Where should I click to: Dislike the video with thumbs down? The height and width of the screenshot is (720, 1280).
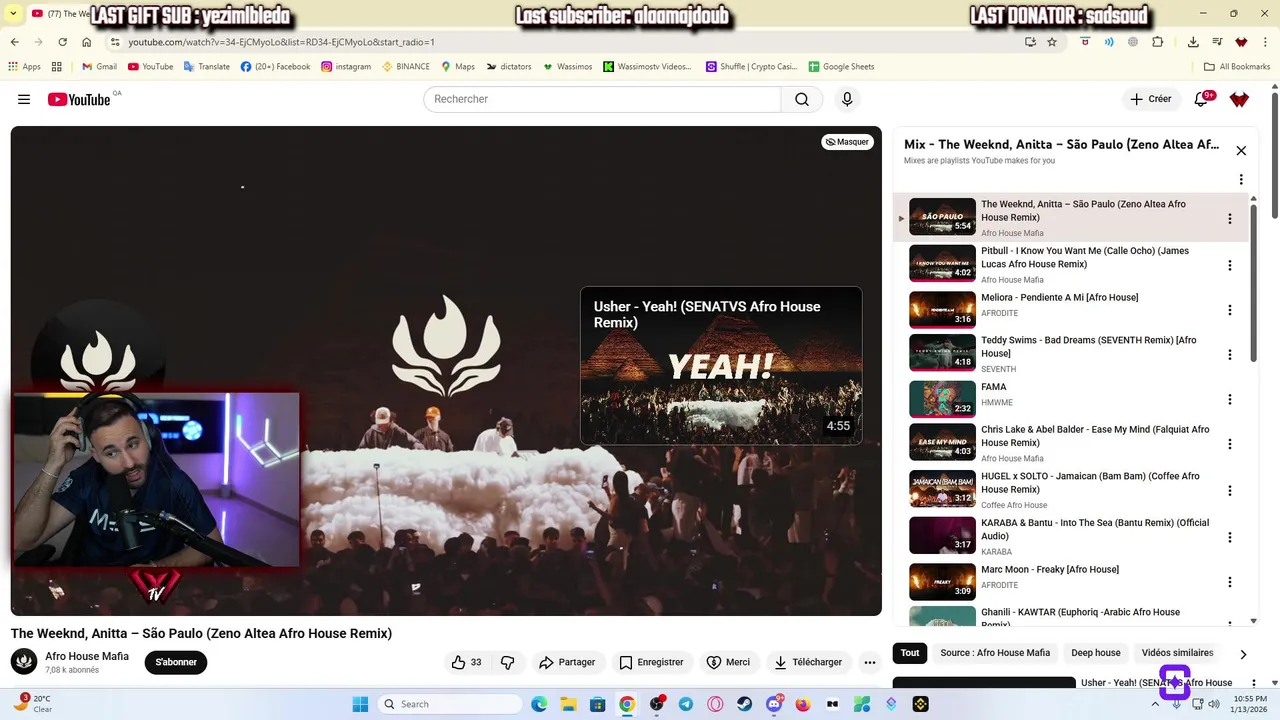[508, 662]
